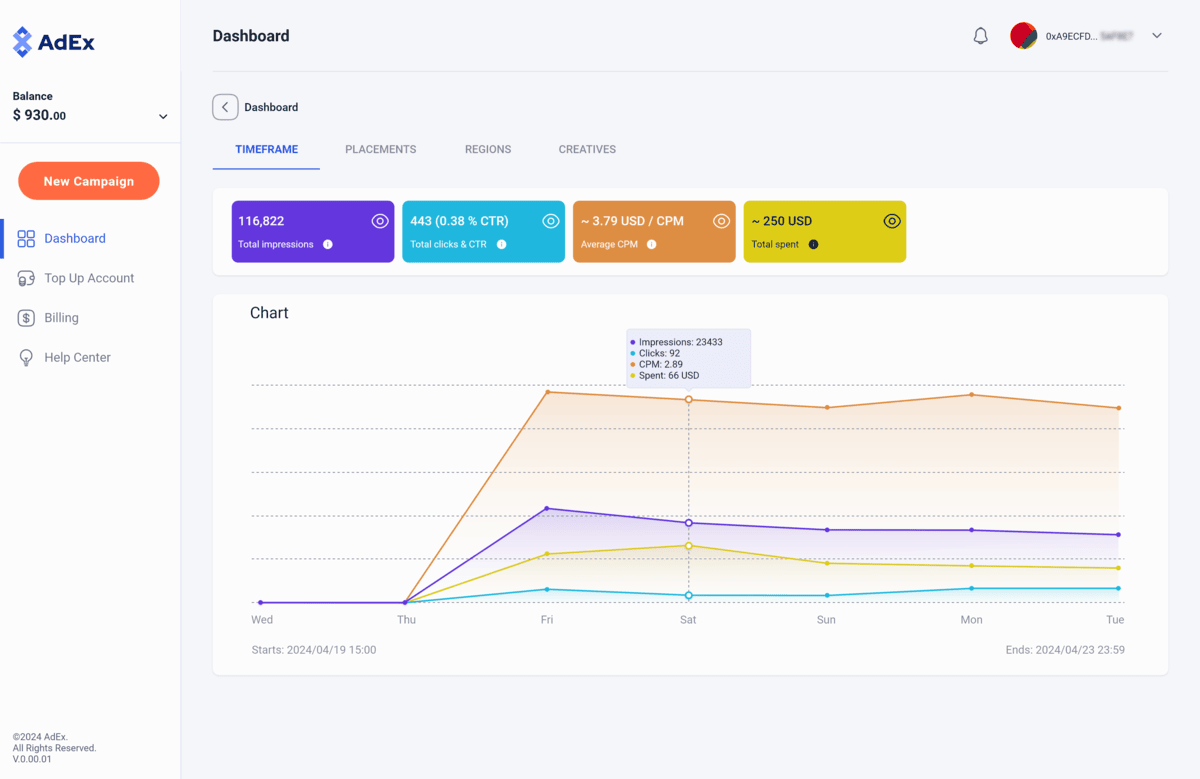
Task: Open Top Up Account in sidebar
Action: pos(89,278)
